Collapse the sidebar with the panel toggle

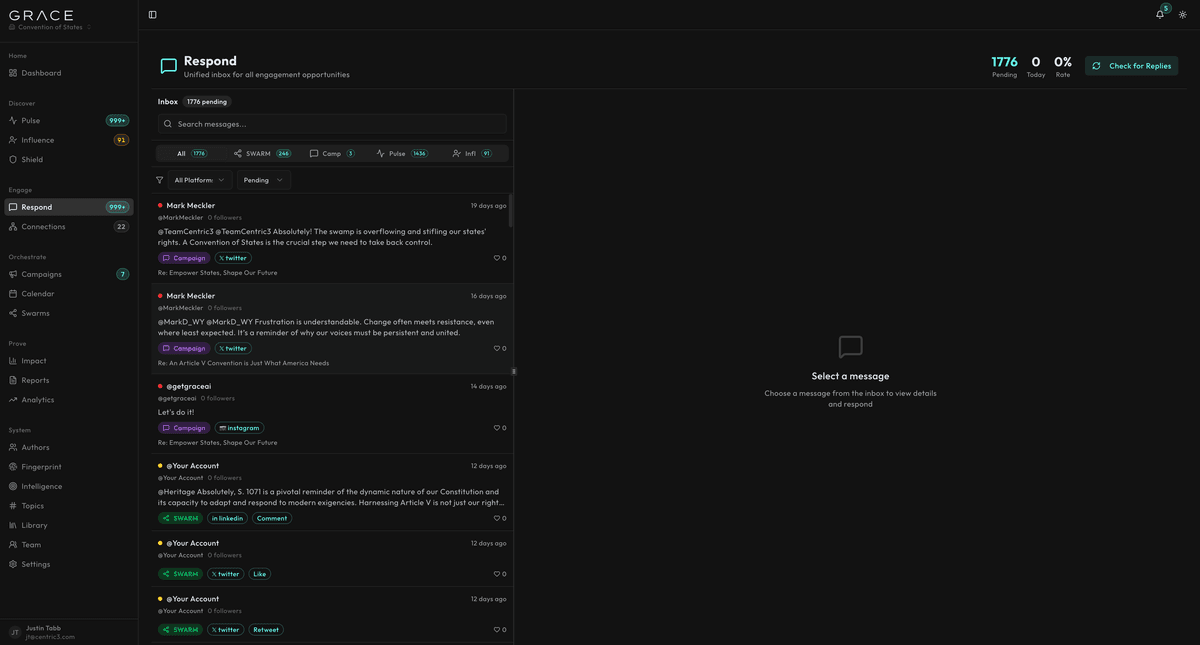(151, 13)
